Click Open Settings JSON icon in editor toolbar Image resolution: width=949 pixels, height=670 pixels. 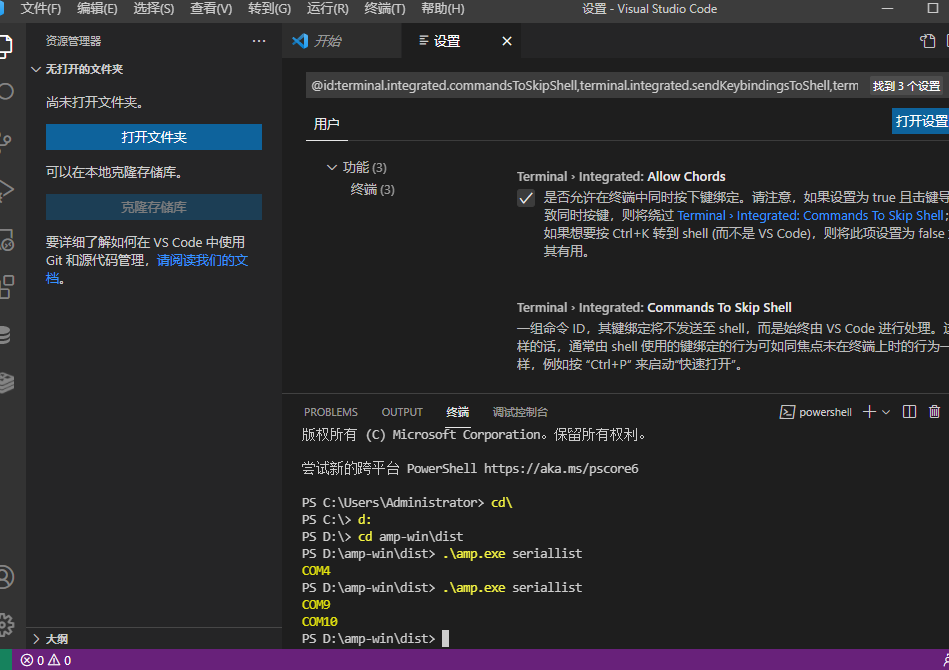click(927, 41)
